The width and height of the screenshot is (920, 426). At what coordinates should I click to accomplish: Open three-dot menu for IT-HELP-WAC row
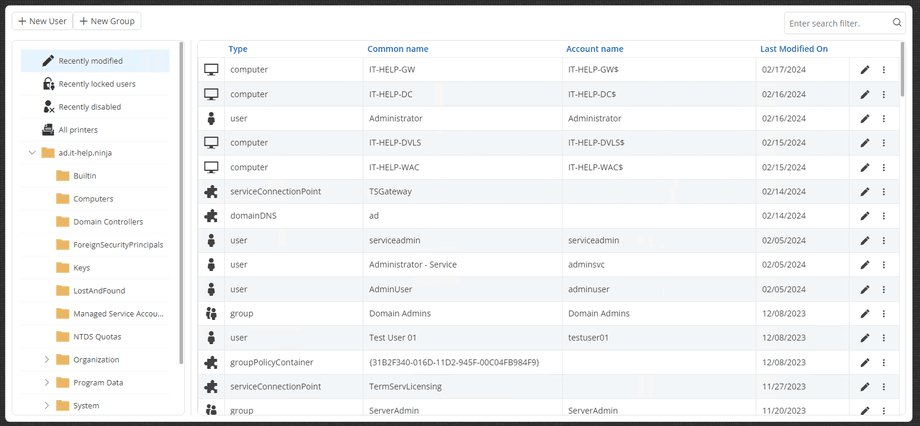[884, 167]
